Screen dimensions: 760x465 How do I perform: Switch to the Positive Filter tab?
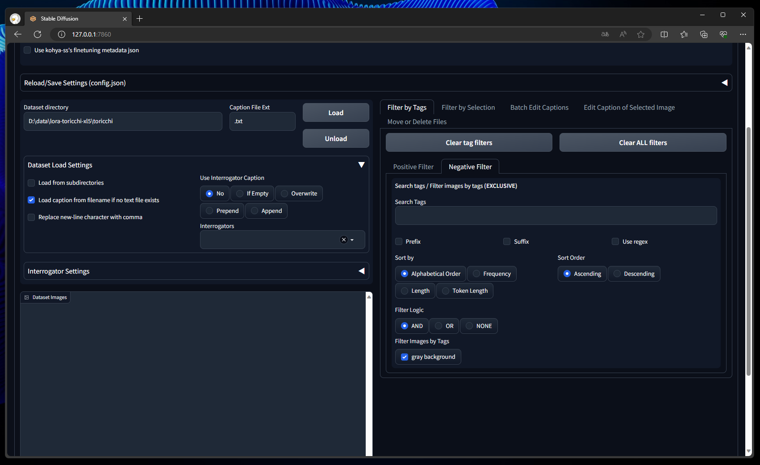click(413, 167)
